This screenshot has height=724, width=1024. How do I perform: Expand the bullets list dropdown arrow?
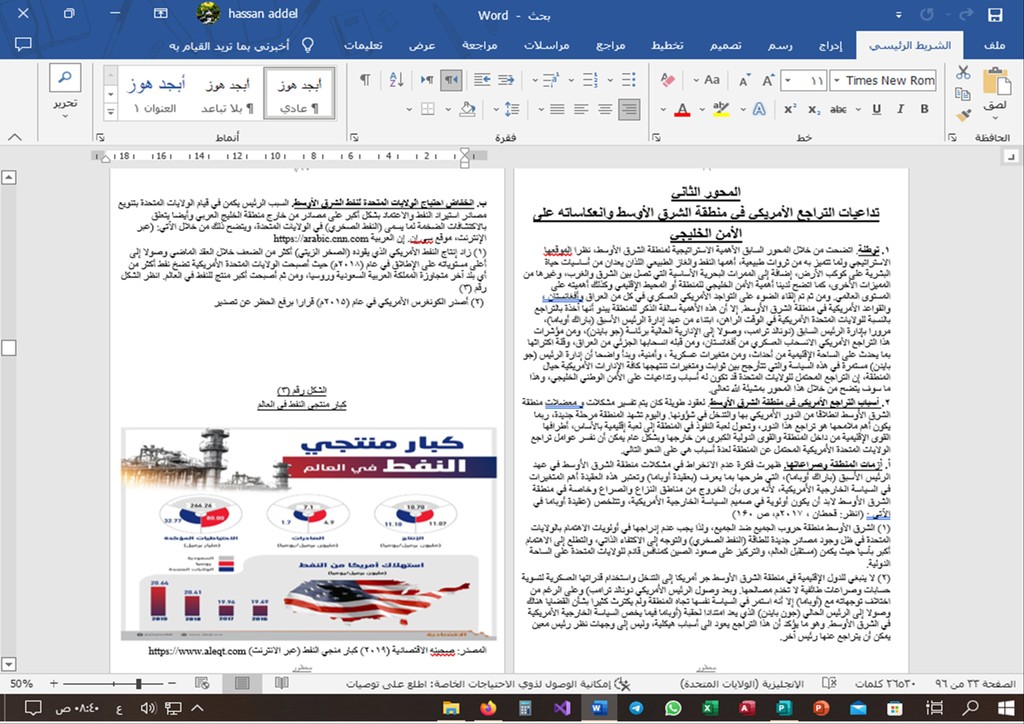[609, 80]
